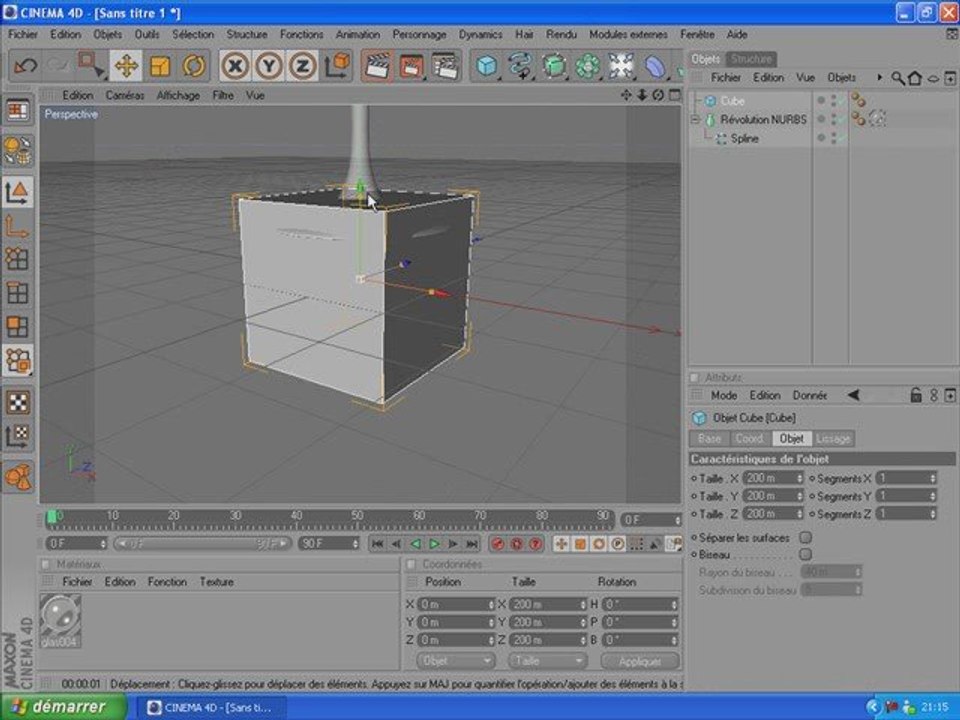
Task: Click the record keyframe red button
Action: tap(498, 544)
